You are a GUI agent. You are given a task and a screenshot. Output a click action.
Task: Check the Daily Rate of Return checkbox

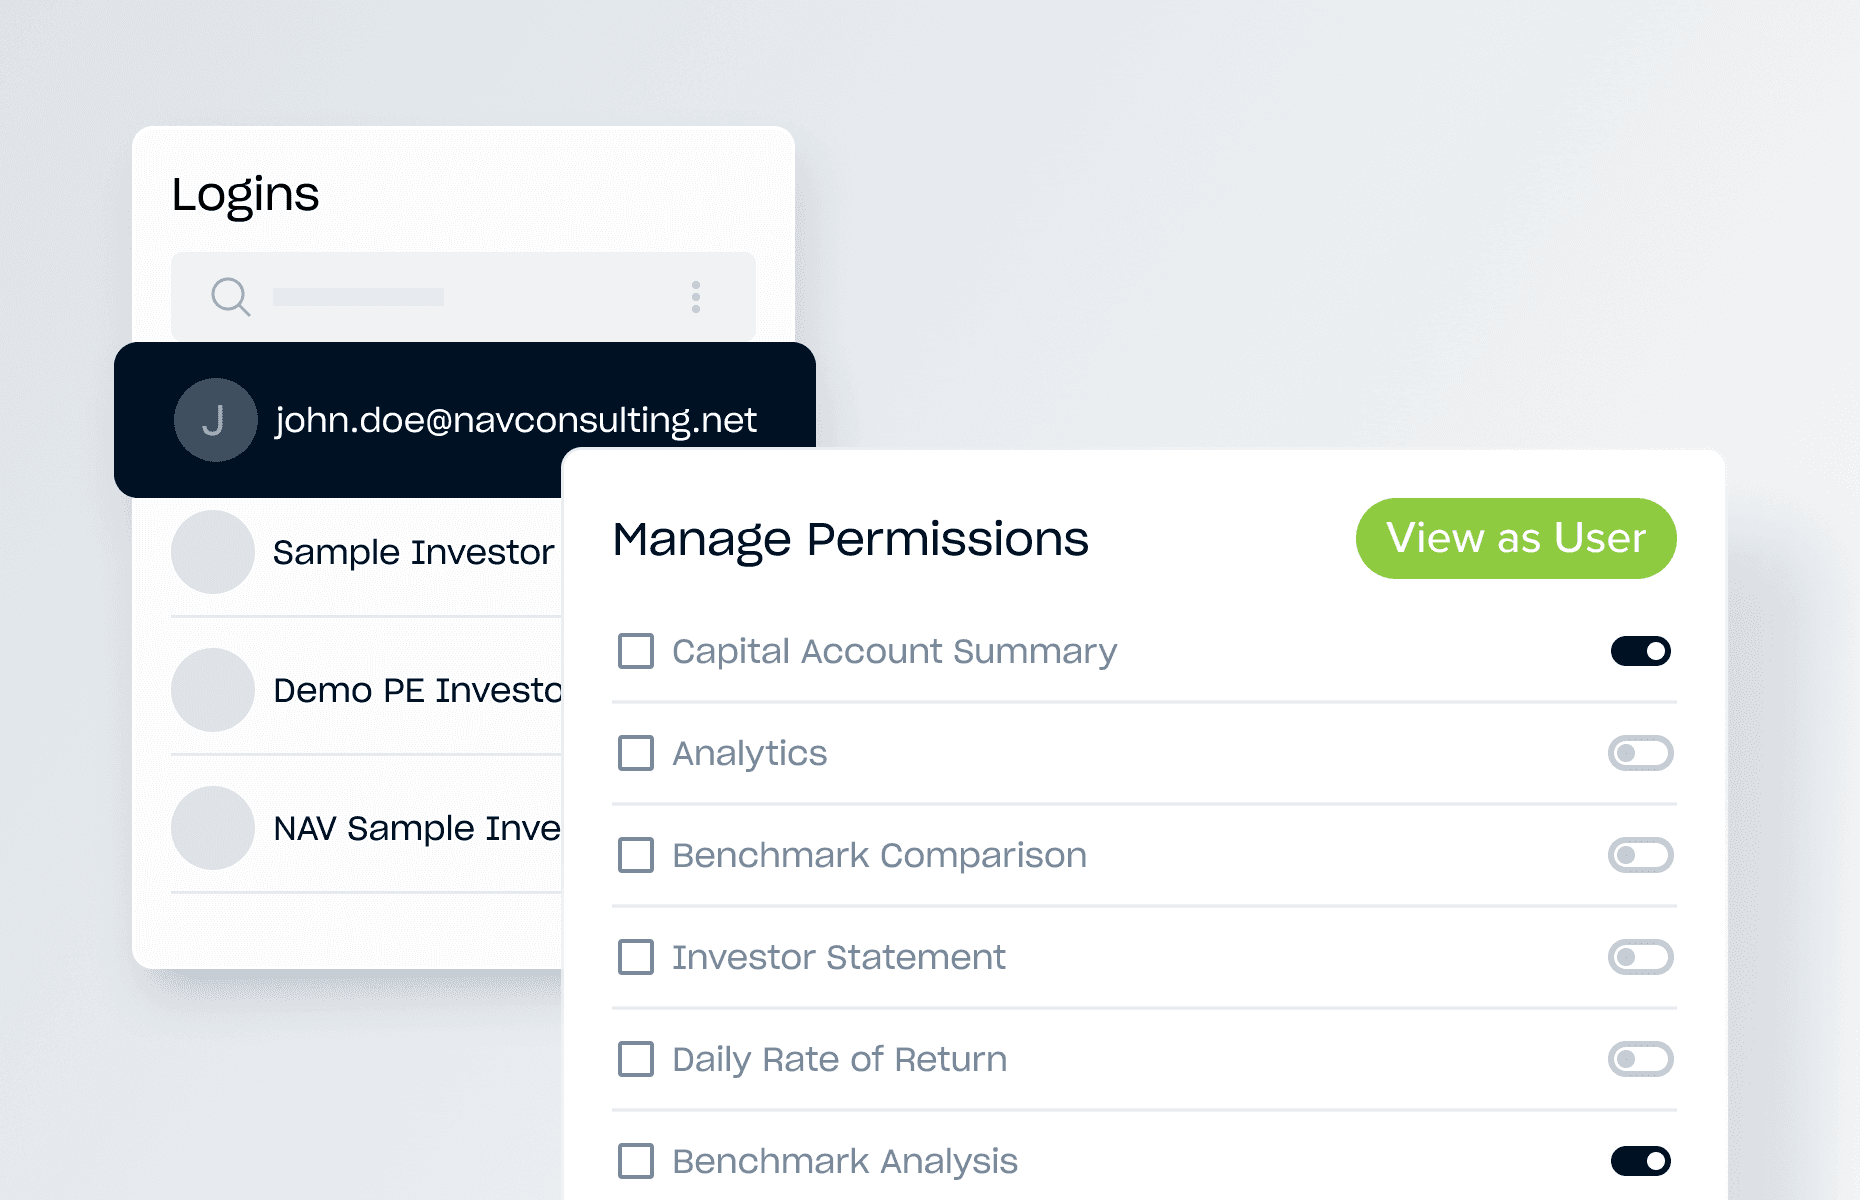[636, 1059]
